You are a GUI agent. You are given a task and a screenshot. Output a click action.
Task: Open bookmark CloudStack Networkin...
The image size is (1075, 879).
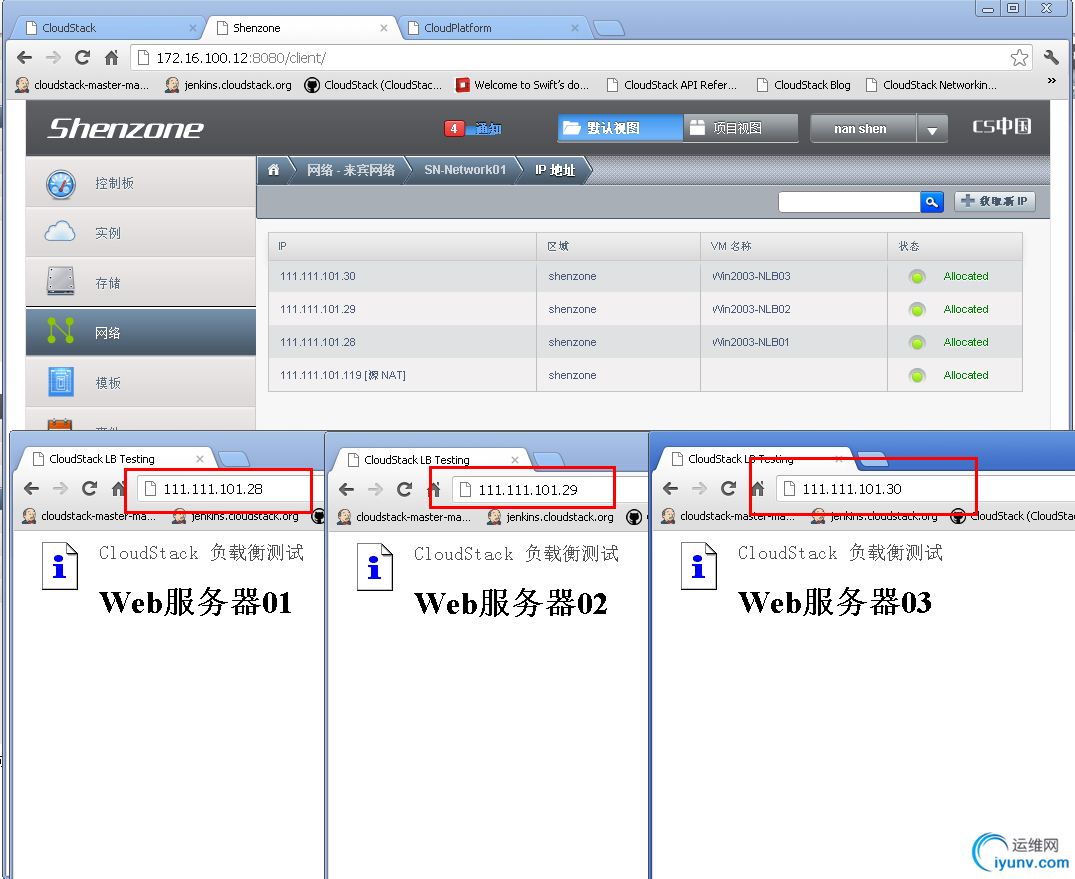coord(931,85)
